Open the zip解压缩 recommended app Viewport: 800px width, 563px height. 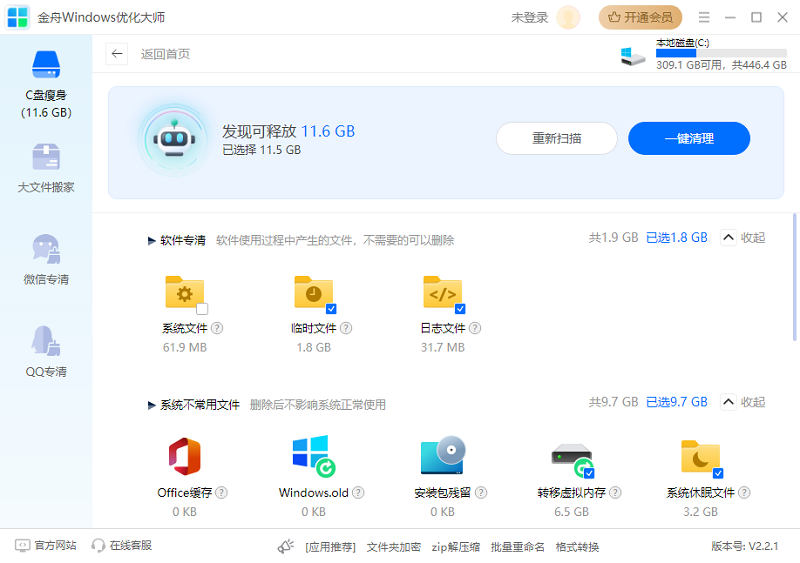coord(456,547)
